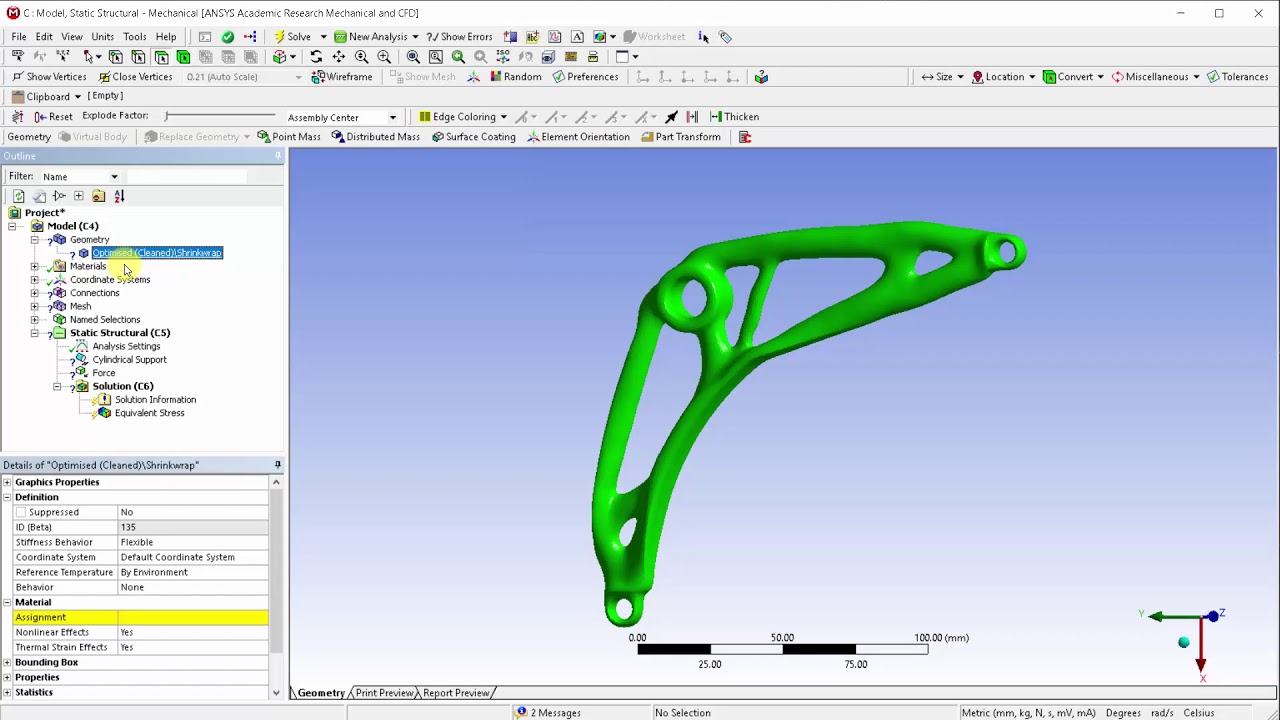Screen dimensions: 1280x720
Task: Collapse the Graphics Properties section
Action: [7, 482]
